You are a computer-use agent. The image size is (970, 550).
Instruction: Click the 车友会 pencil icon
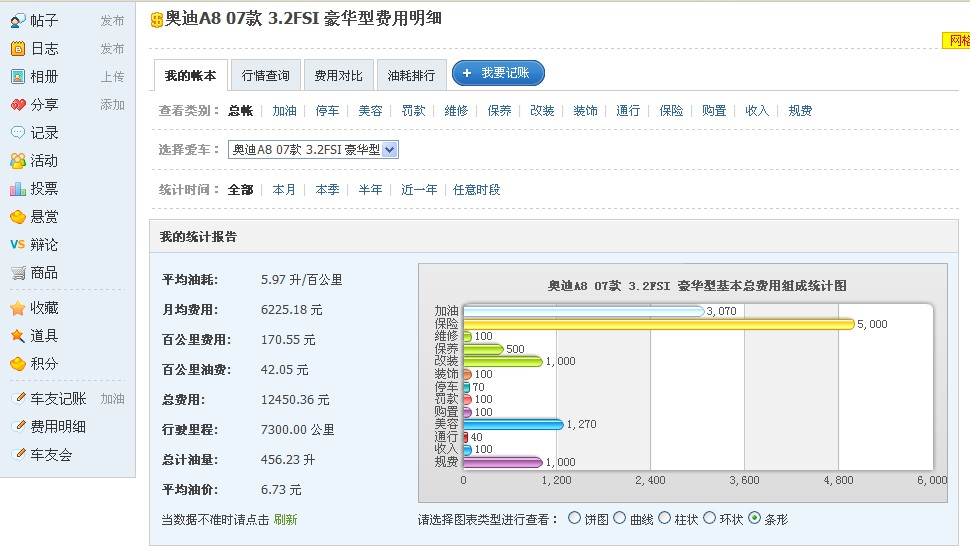coord(19,454)
